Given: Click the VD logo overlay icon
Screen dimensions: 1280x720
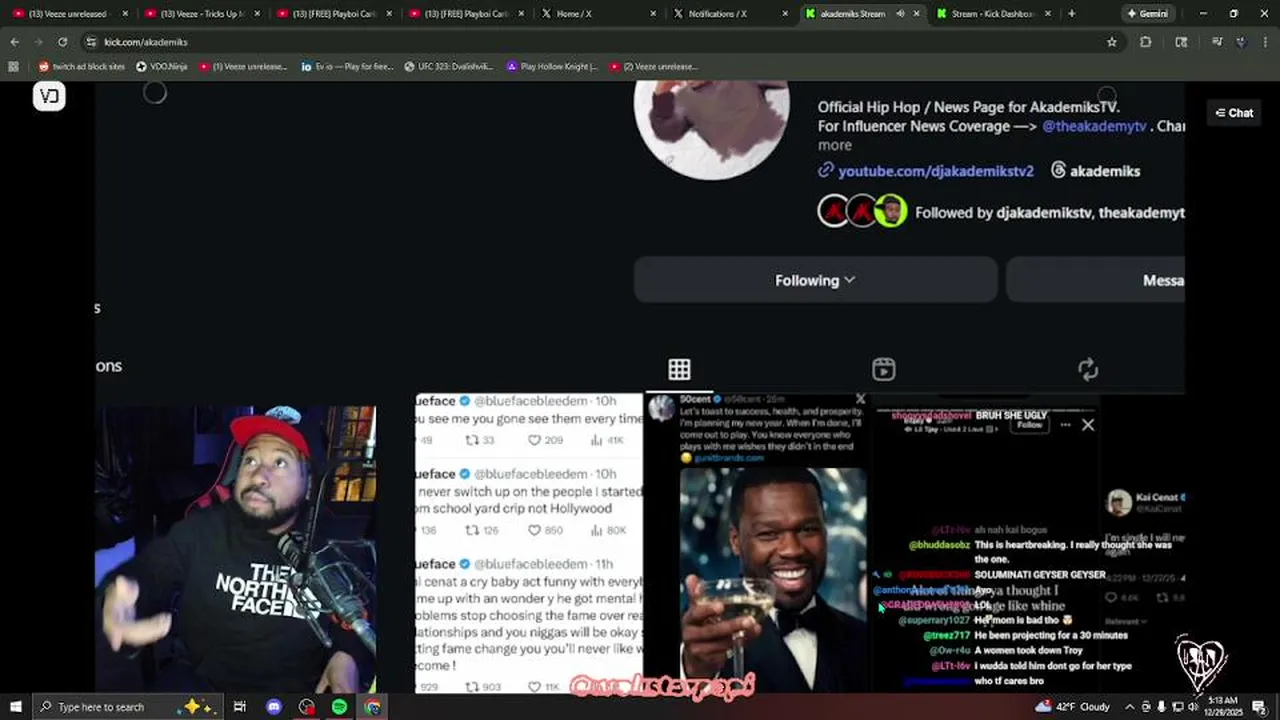Looking at the screenshot, I should pos(49,96).
